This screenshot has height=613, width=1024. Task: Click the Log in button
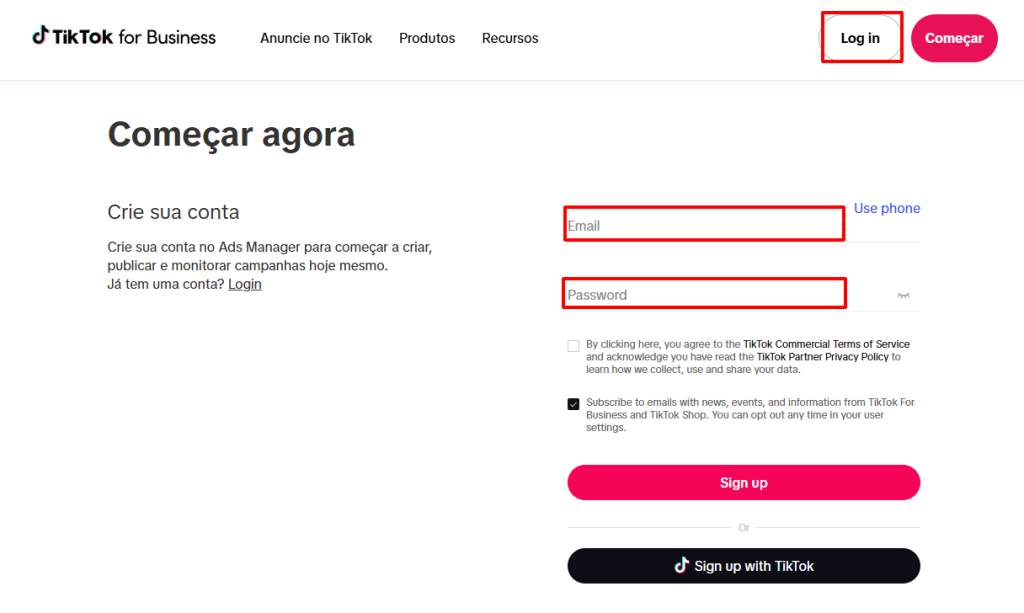860,38
